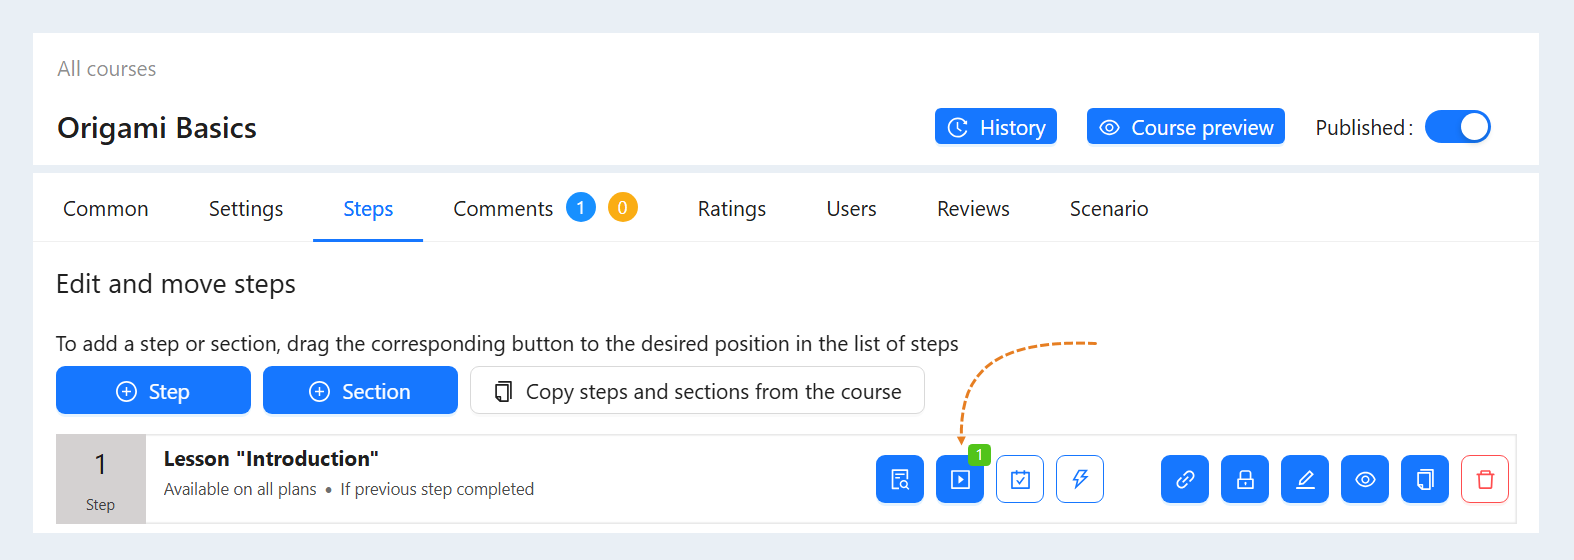Open lesson content search icon
This screenshot has width=1574, height=560.
click(900, 479)
